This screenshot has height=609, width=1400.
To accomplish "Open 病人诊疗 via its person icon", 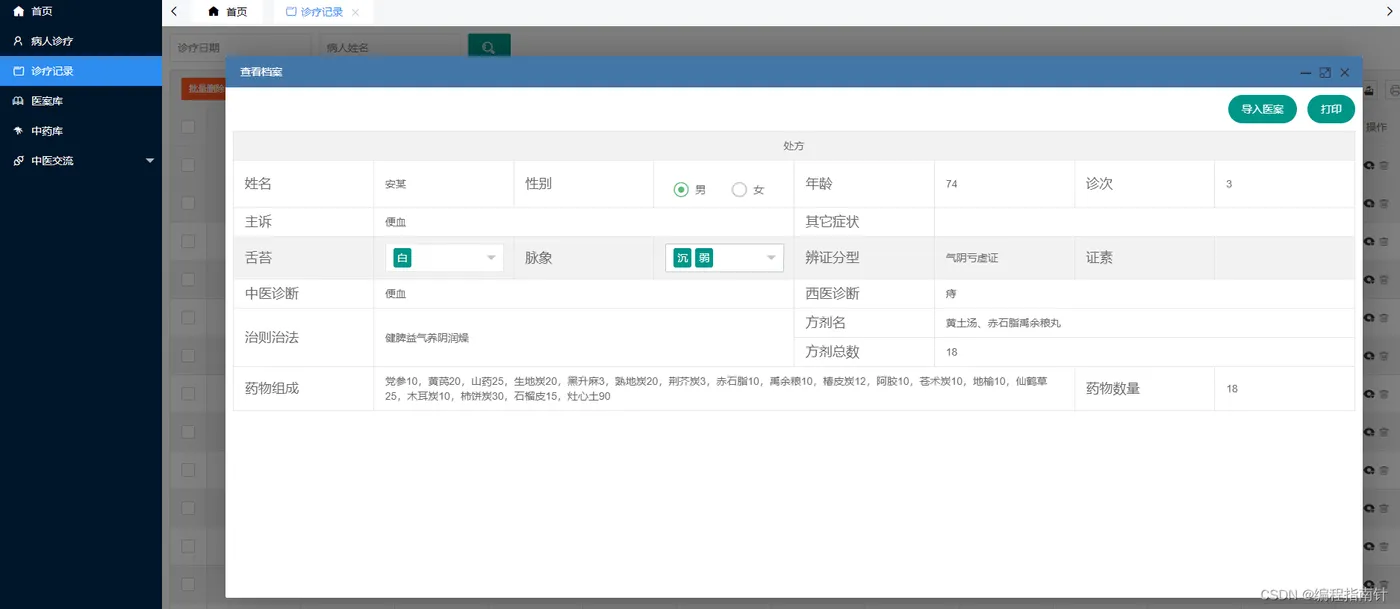I will click(18, 41).
